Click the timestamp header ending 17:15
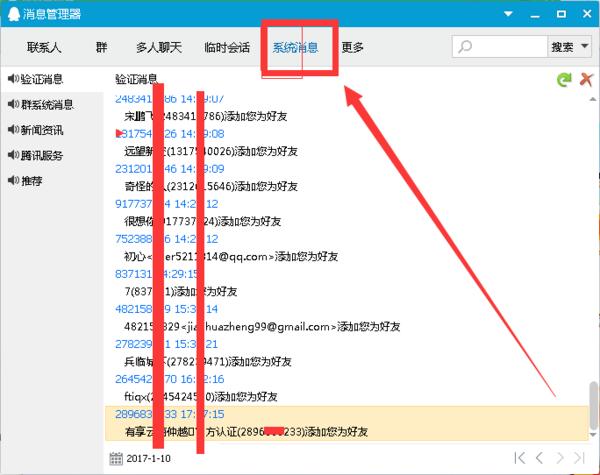Viewport: 600px width, 475px height. (170, 414)
